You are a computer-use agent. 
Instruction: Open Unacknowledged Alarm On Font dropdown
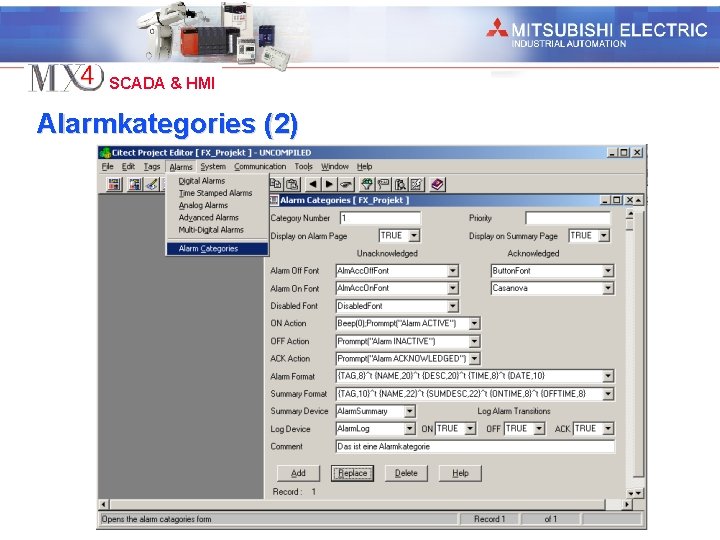453,288
